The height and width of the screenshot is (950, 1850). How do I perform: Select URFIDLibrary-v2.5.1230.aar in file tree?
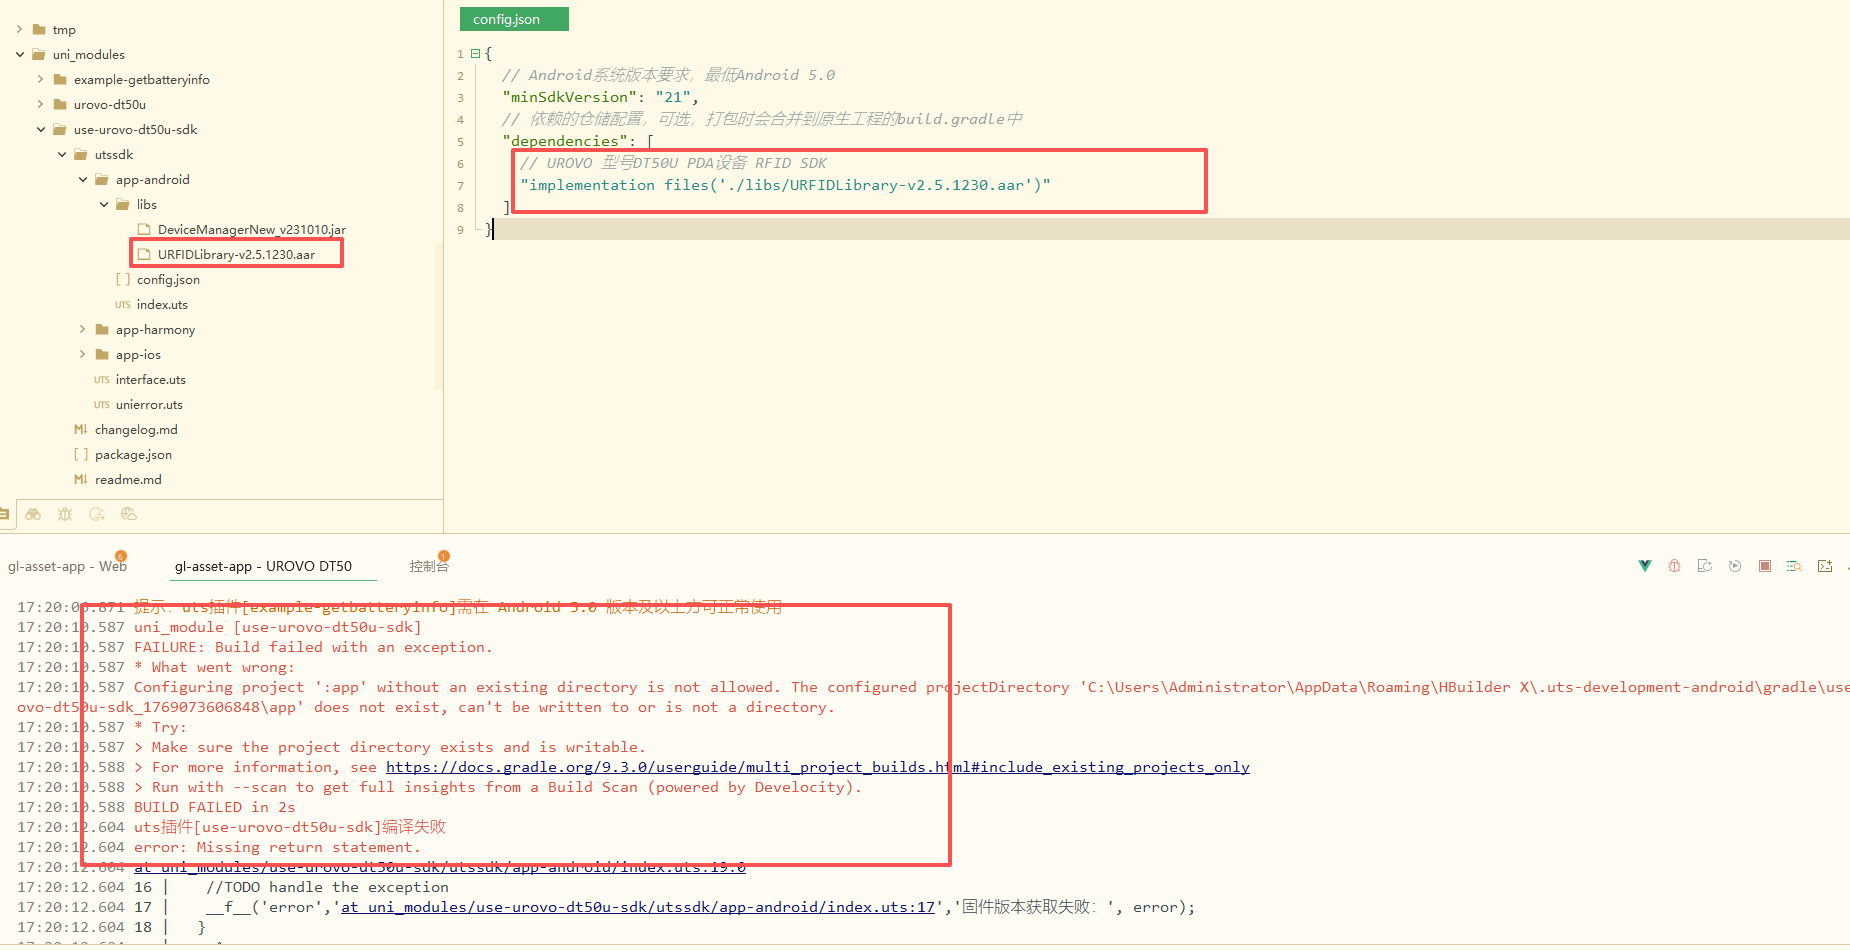pyautogui.click(x=236, y=255)
